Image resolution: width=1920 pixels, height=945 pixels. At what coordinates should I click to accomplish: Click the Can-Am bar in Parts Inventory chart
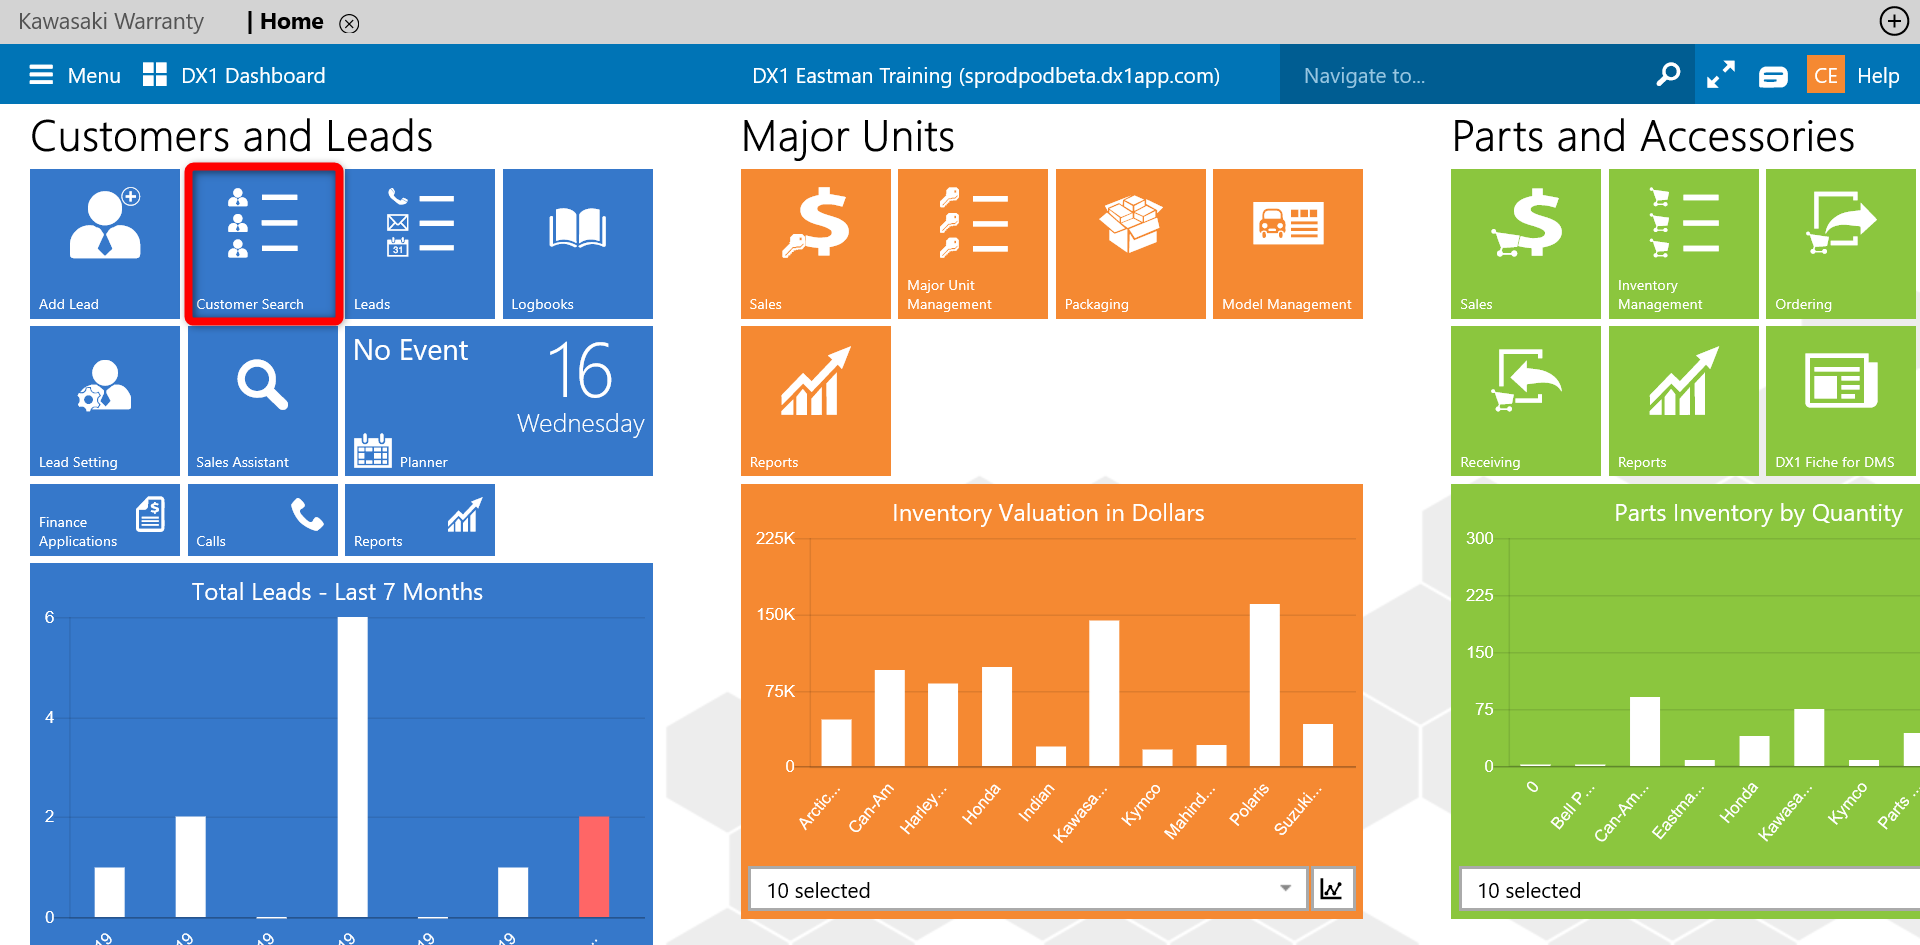tap(1645, 732)
